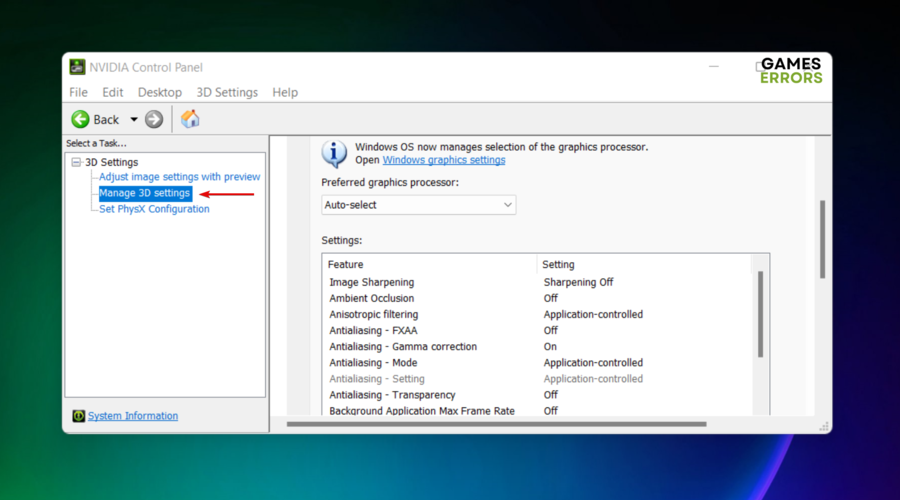
Task: Select Adjust image settings with preview
Action: pos(179,177)
